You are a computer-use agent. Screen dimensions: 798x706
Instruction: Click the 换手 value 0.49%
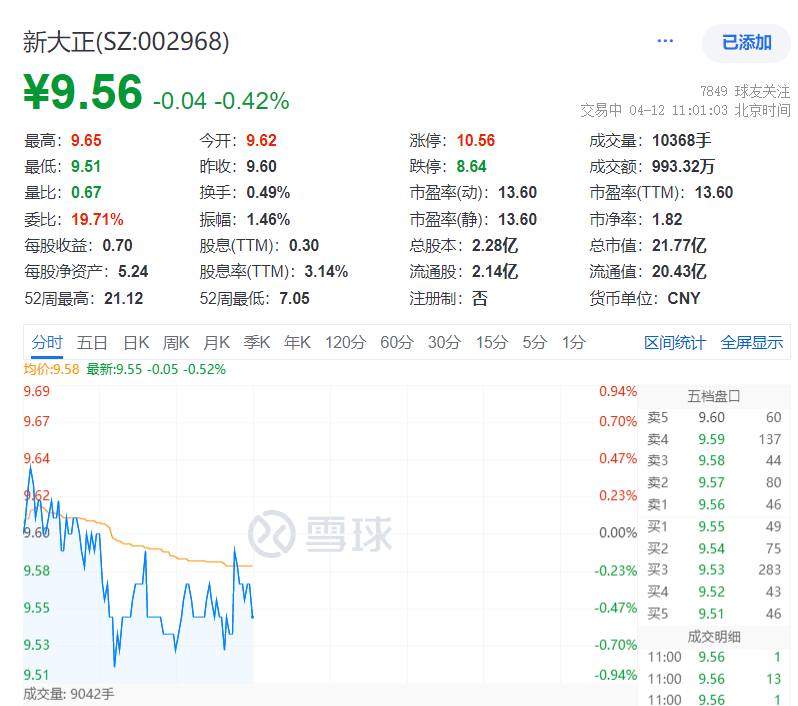268,192
